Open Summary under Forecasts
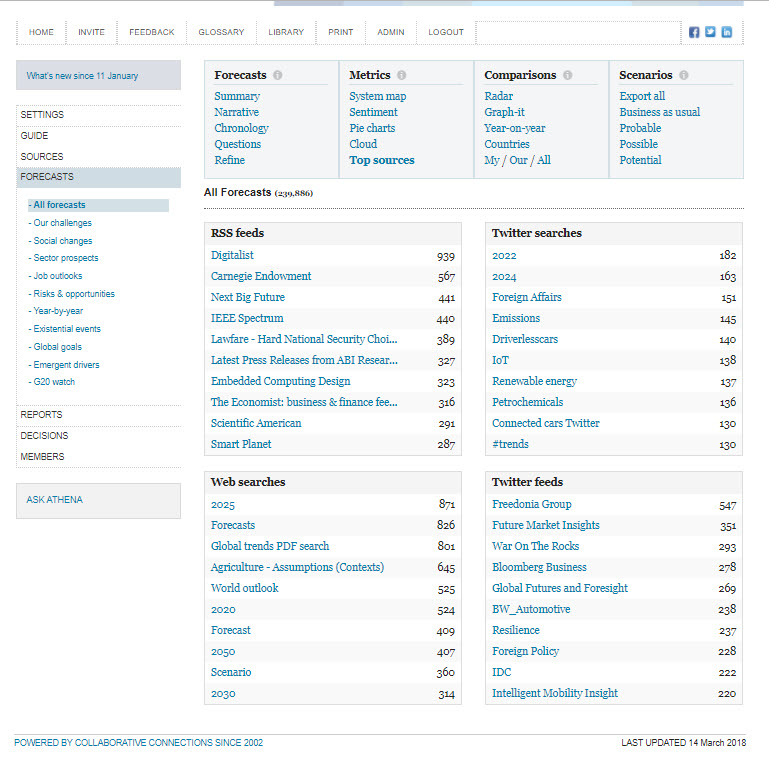The image size is (769, 760). click(x=237, y=96)
